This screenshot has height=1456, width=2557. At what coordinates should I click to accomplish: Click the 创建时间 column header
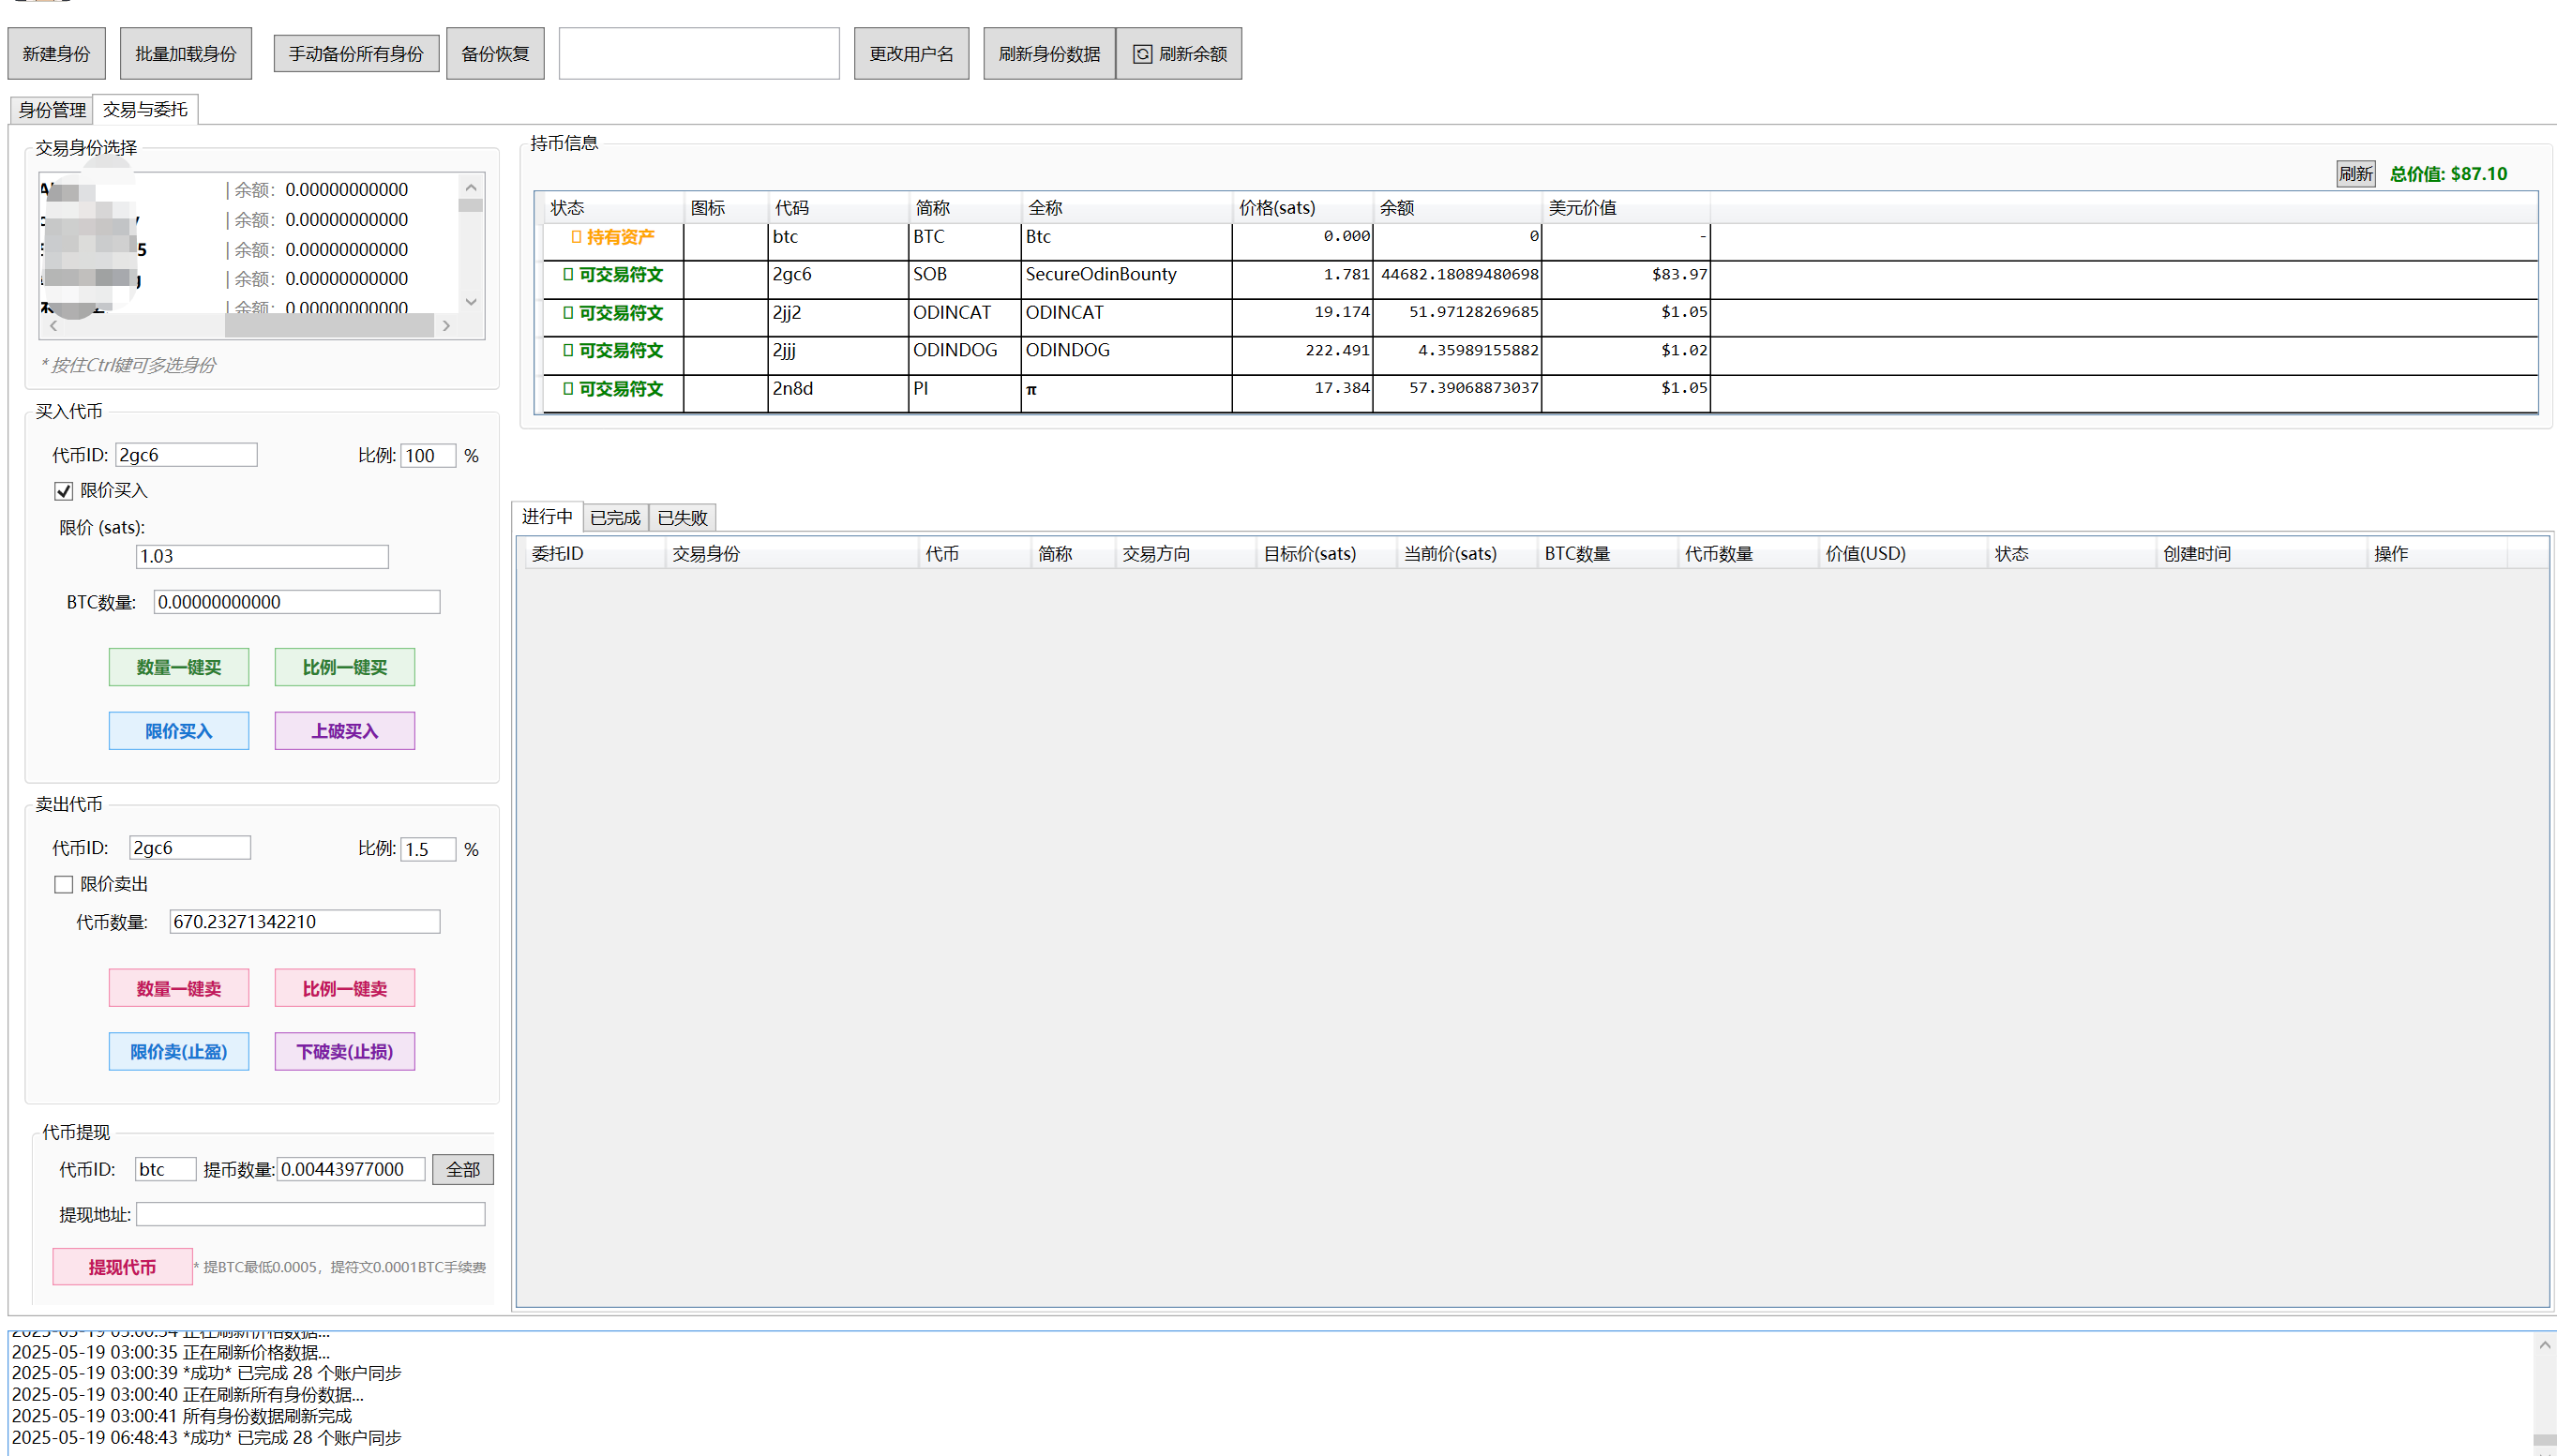pos(2261,554)
